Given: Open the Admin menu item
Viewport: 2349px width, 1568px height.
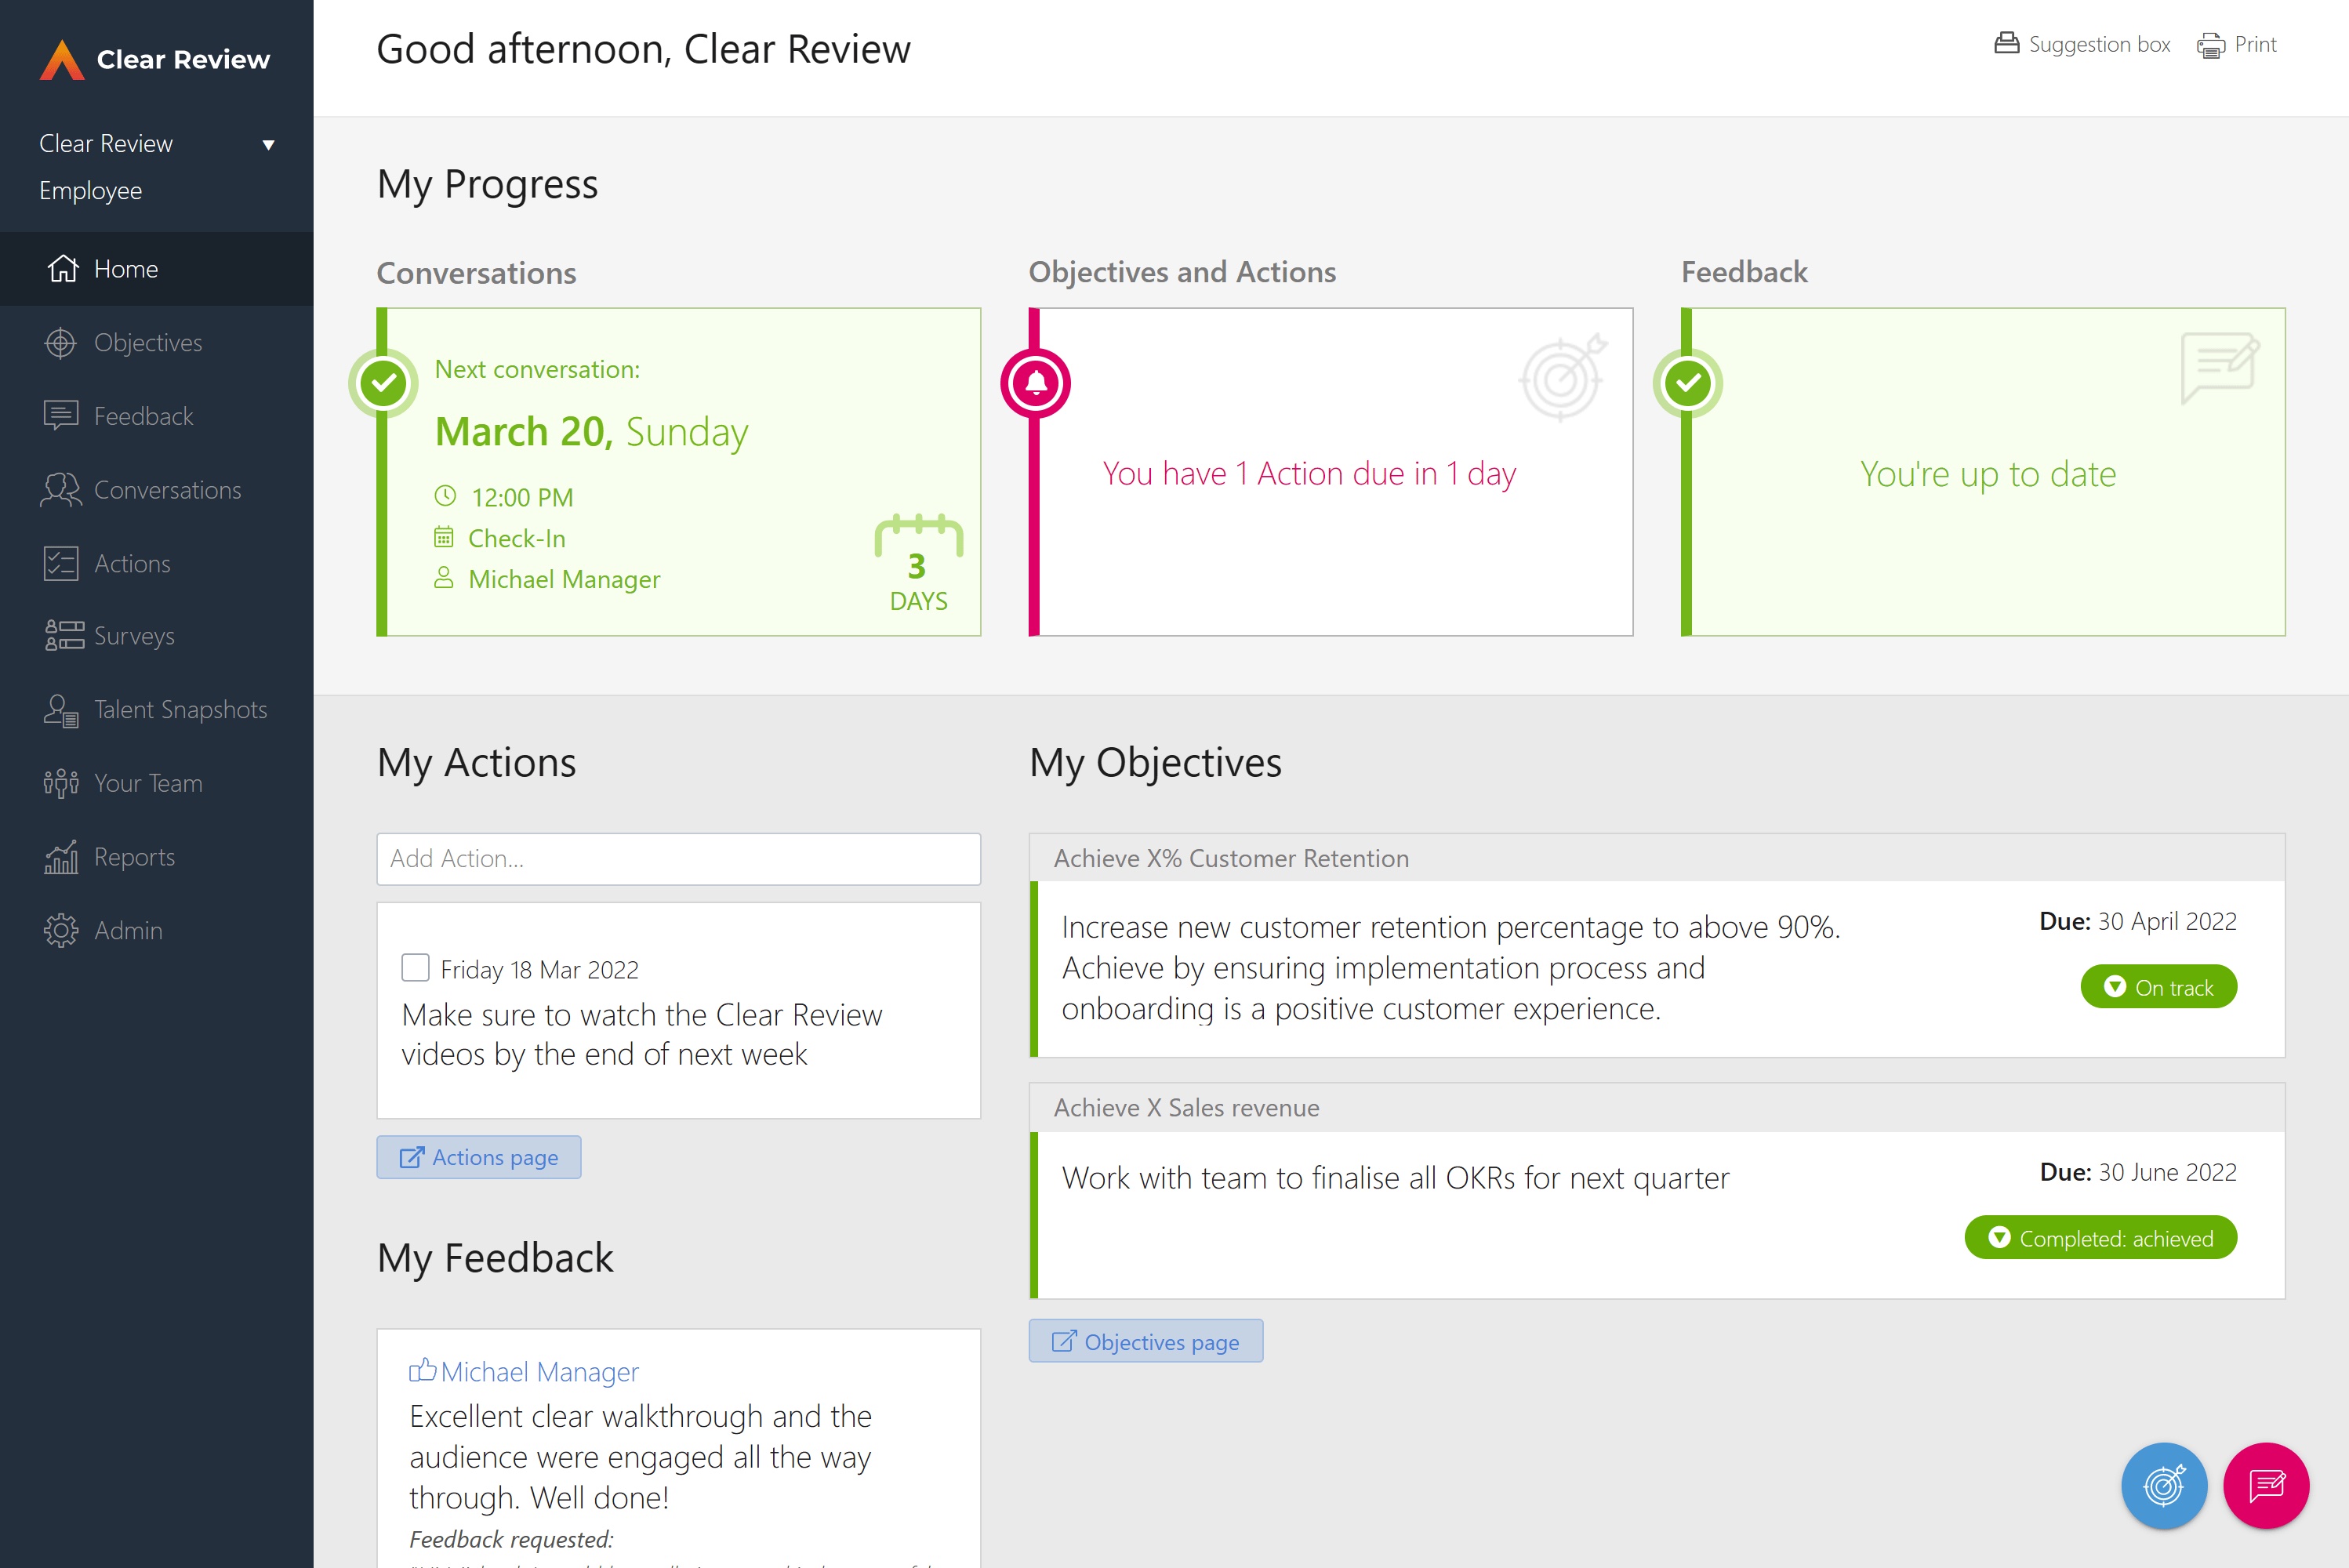Looking at the screenshot, I should point(128,929).
